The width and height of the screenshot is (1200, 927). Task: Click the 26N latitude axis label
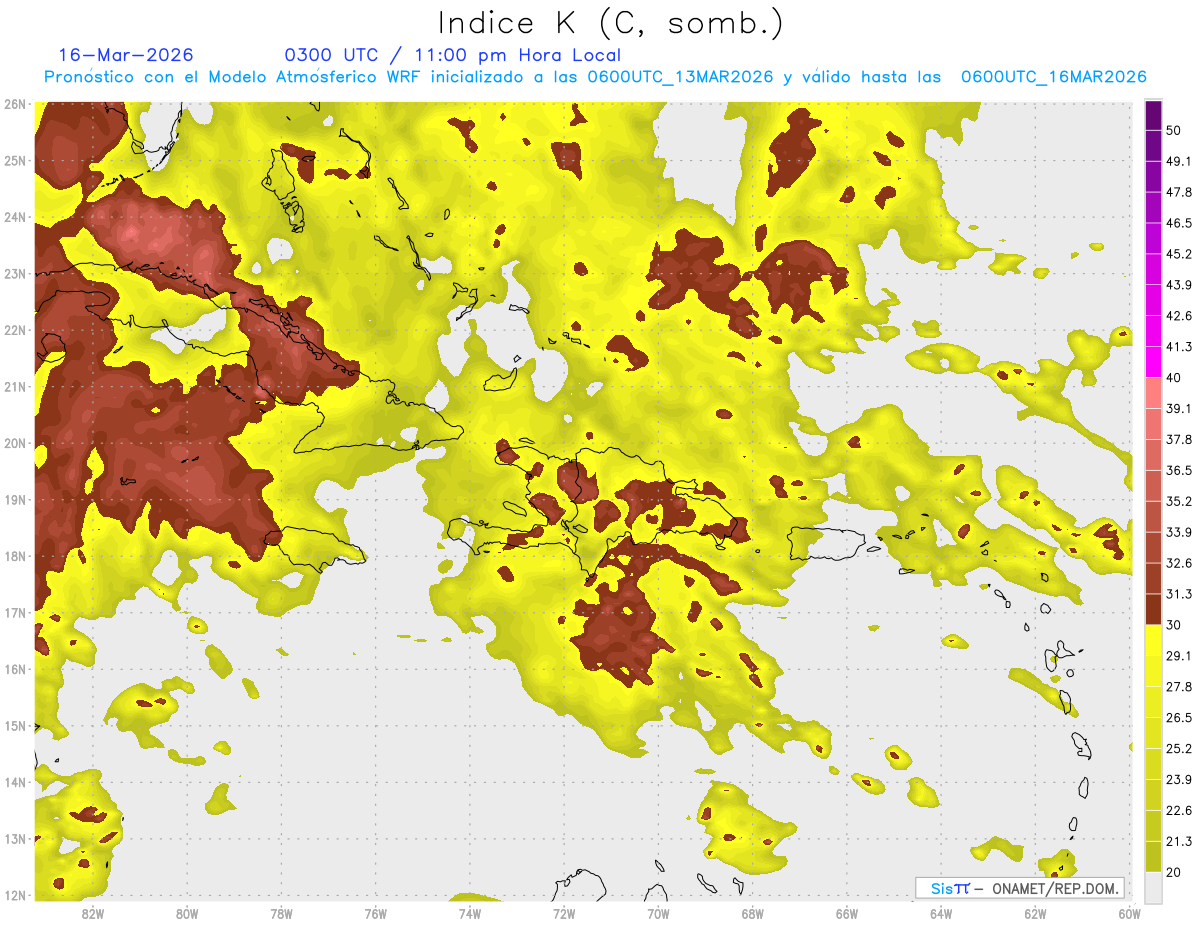click(15, 104)
